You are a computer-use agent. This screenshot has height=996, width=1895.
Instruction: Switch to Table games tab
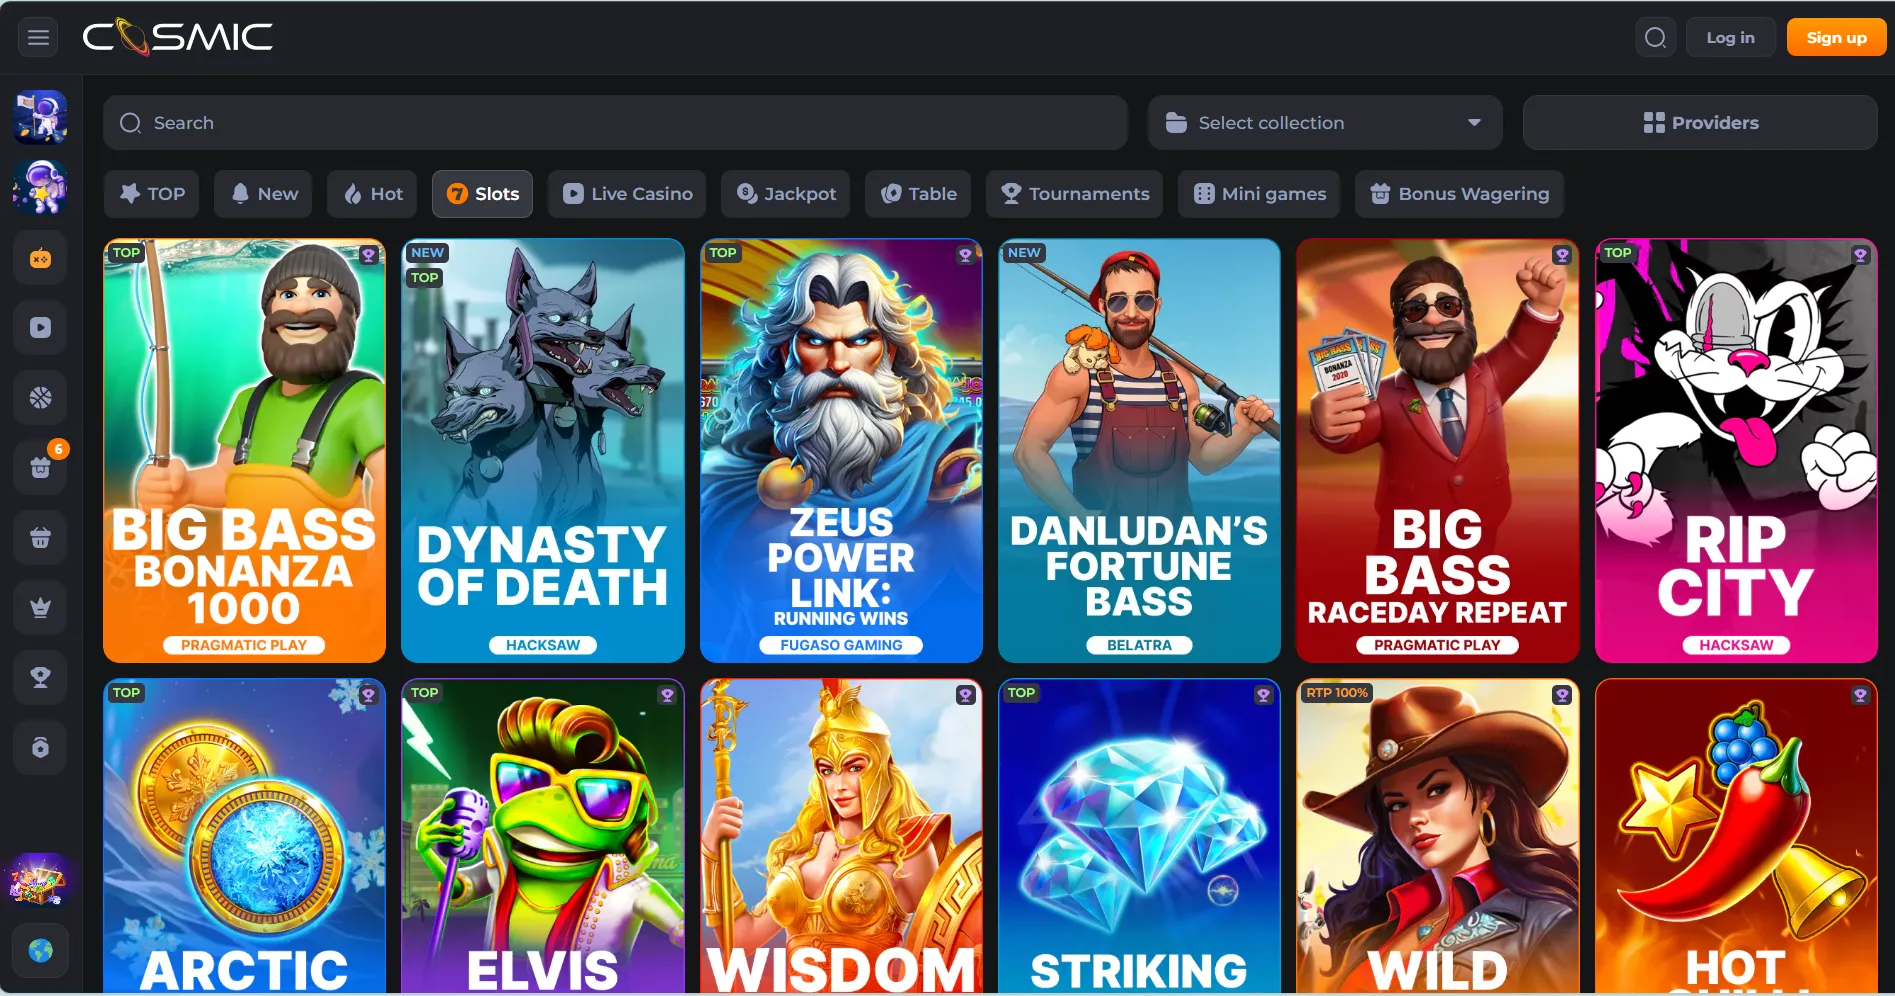click(x=919, y=194)
